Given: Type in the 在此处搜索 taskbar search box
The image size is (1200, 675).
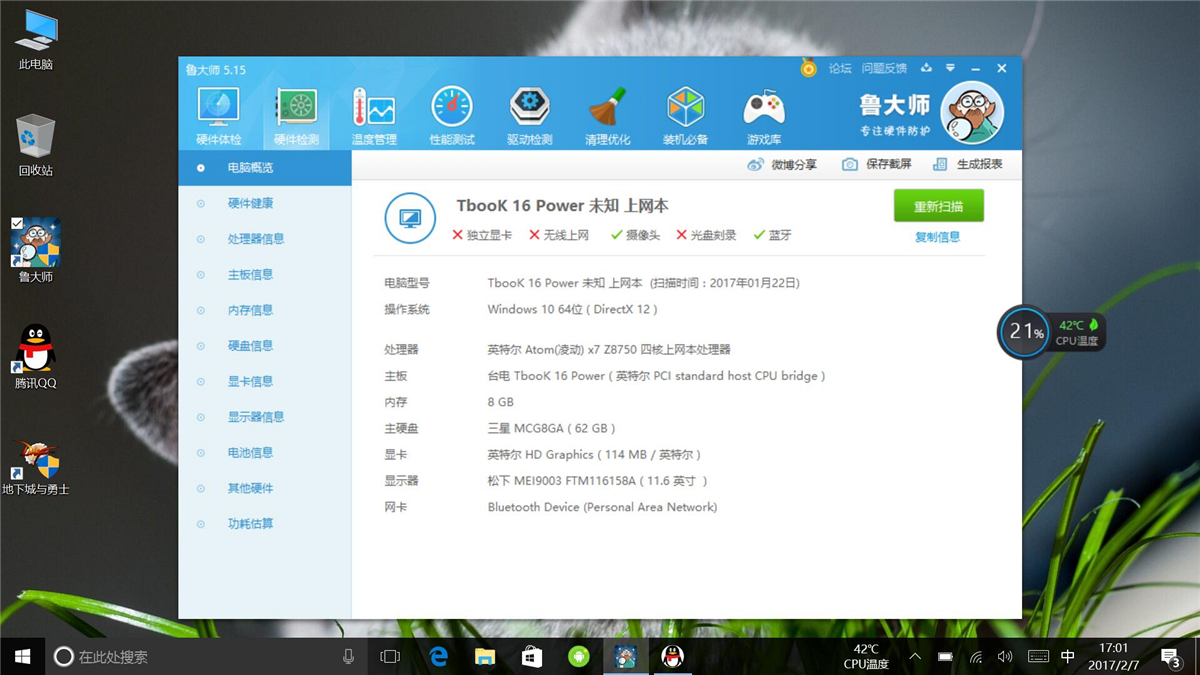Looking at the screenshot, I should (x=200, y=657).
